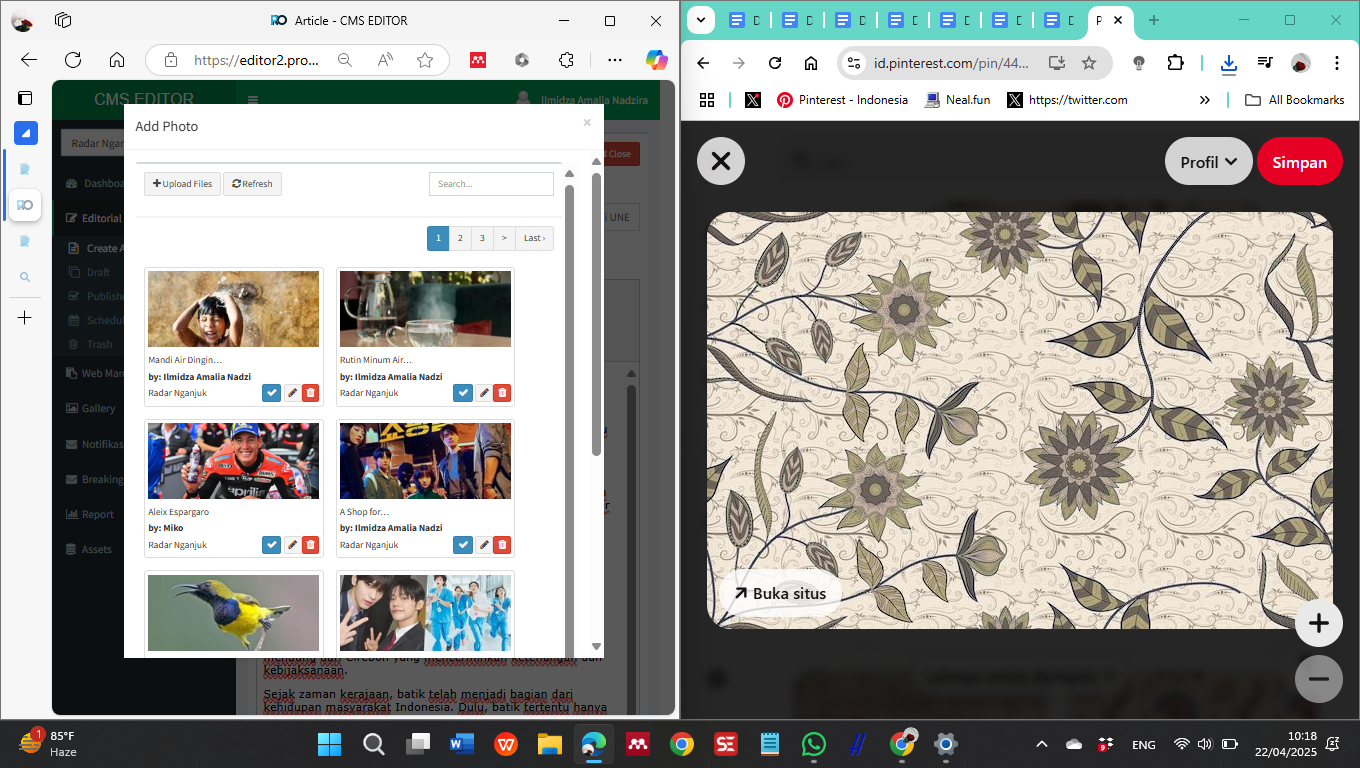Delete the A Shop for photo
Screen dimensions: 1360x768
pyautogui.click(x=503, y=545)
